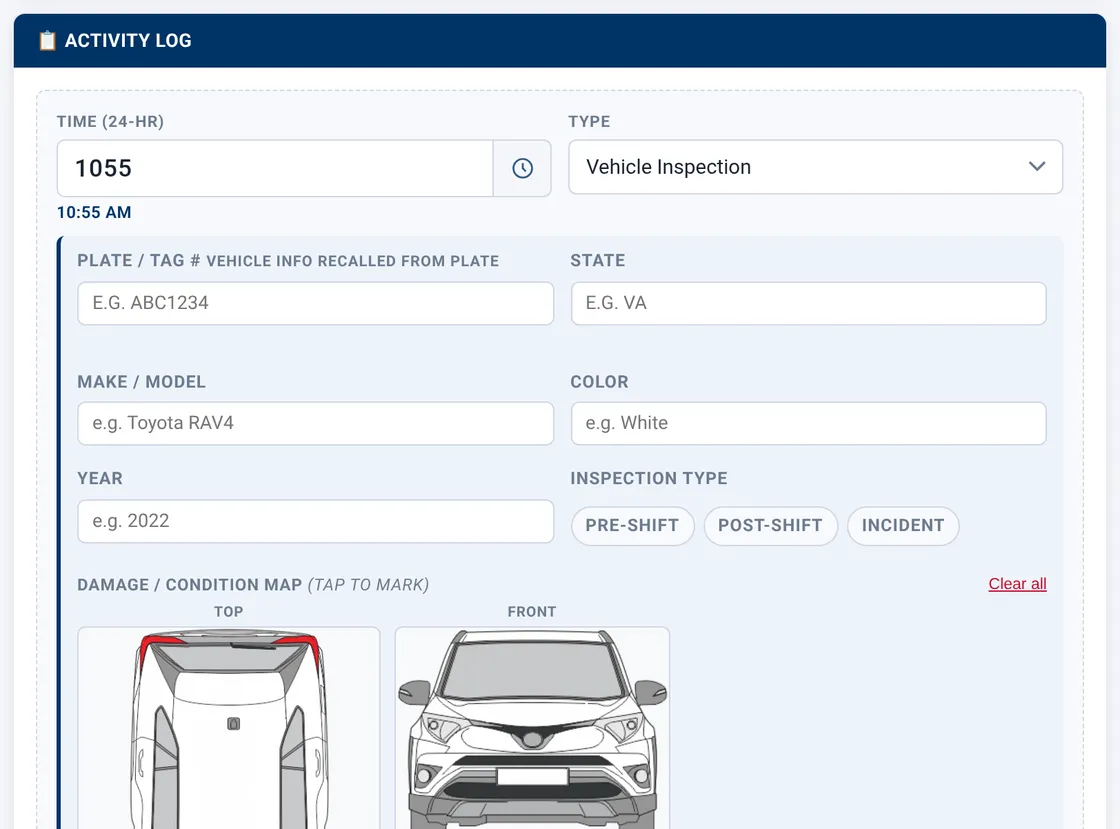Click the 10:55 AM time text
Image resolution: width=1120 pixels, height=829 pixels.
94,212
